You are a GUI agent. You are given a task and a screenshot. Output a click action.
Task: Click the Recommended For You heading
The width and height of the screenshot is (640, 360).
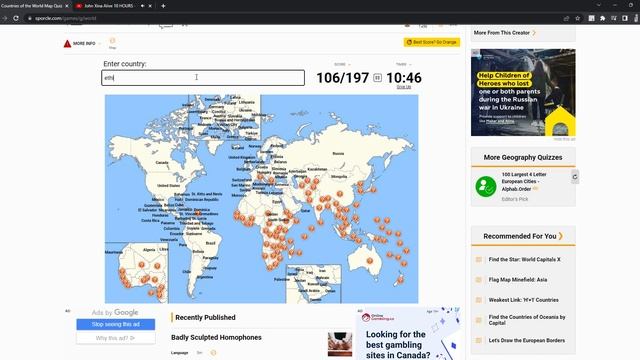[520, 236]
